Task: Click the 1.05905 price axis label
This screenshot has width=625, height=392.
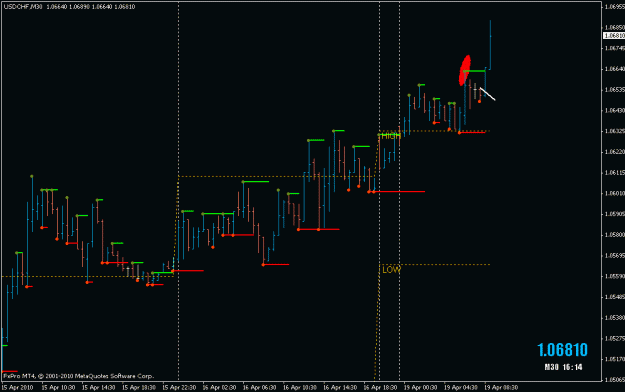Action: click(615, 214)
